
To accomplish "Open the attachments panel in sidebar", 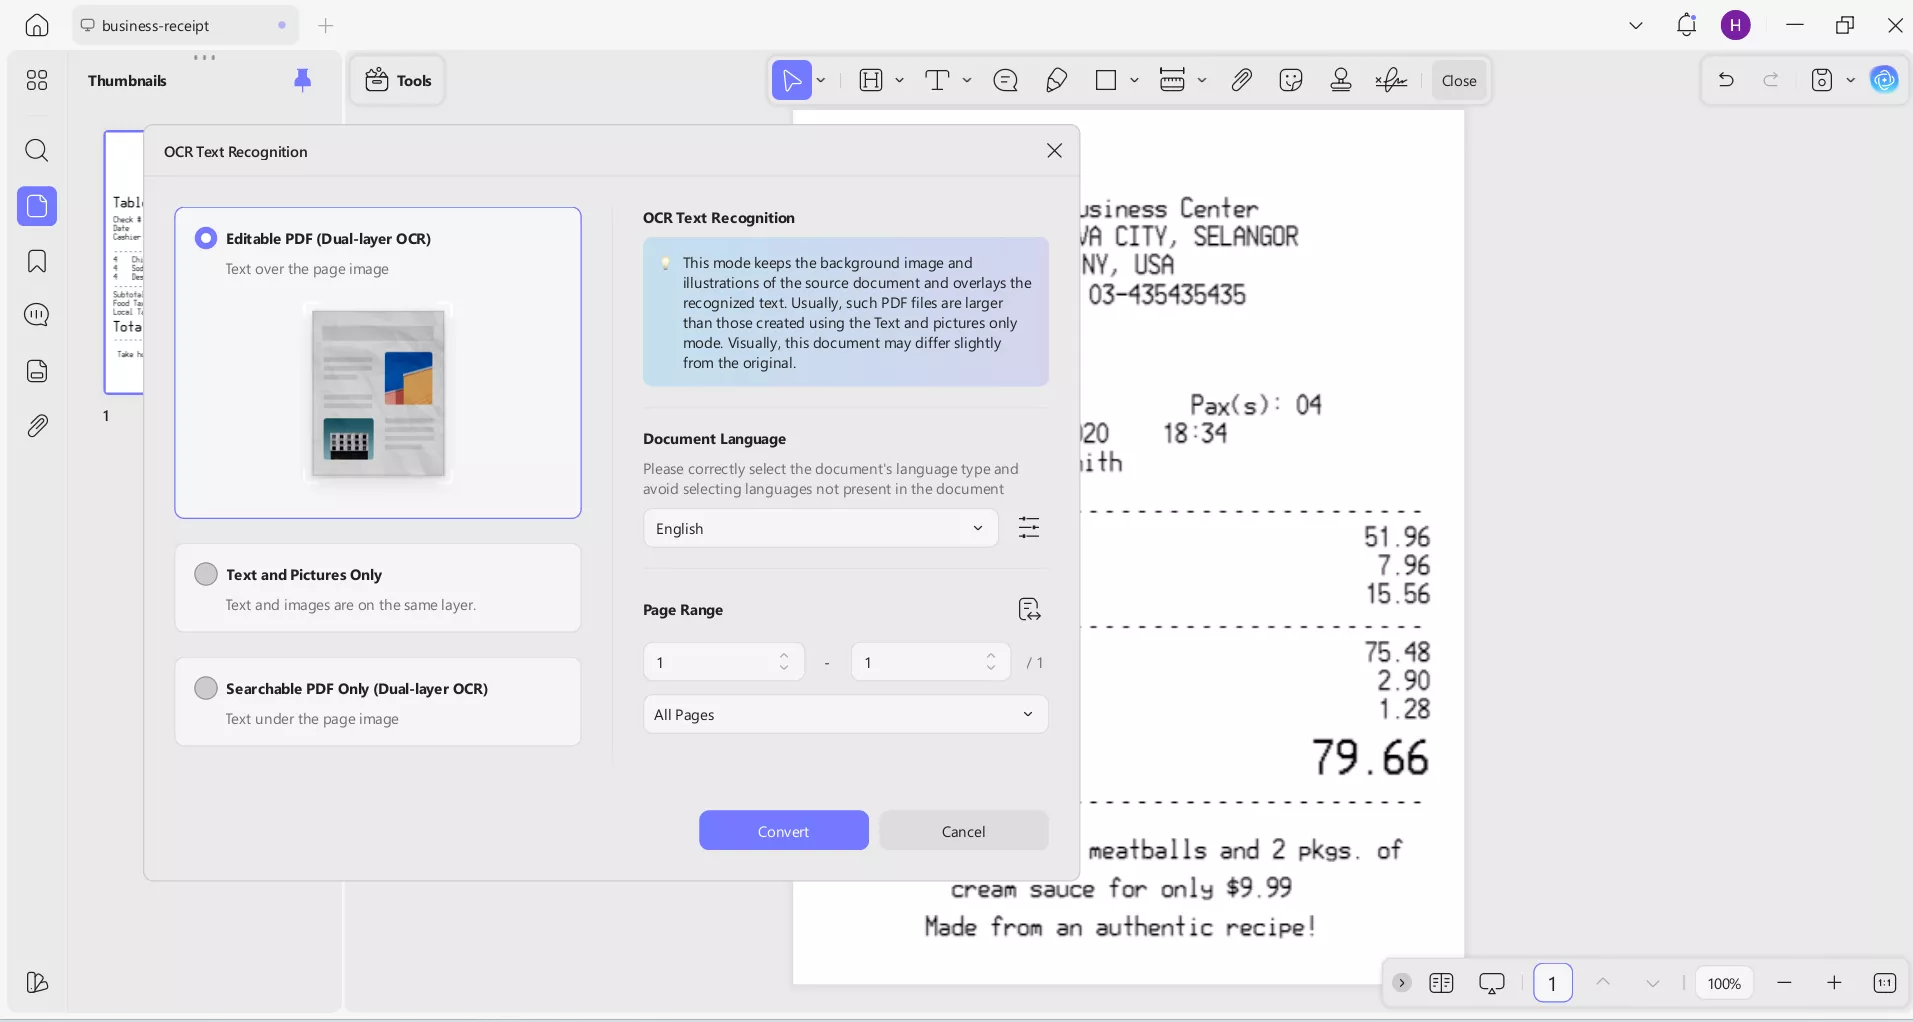I will point(37,426).
